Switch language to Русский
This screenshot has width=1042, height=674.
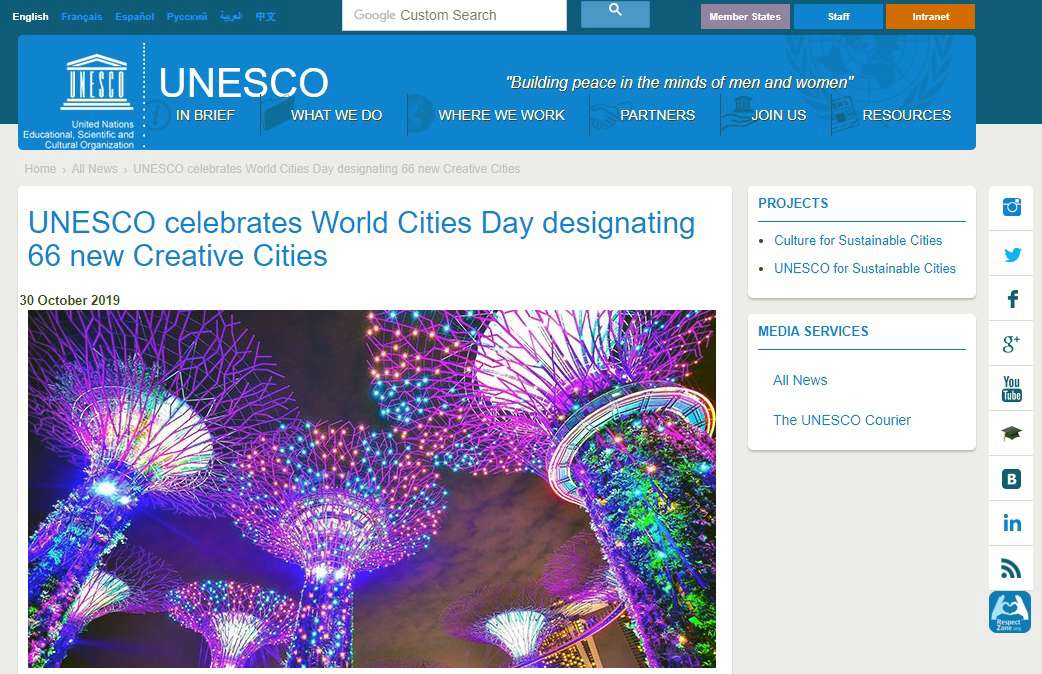[187, 17]
